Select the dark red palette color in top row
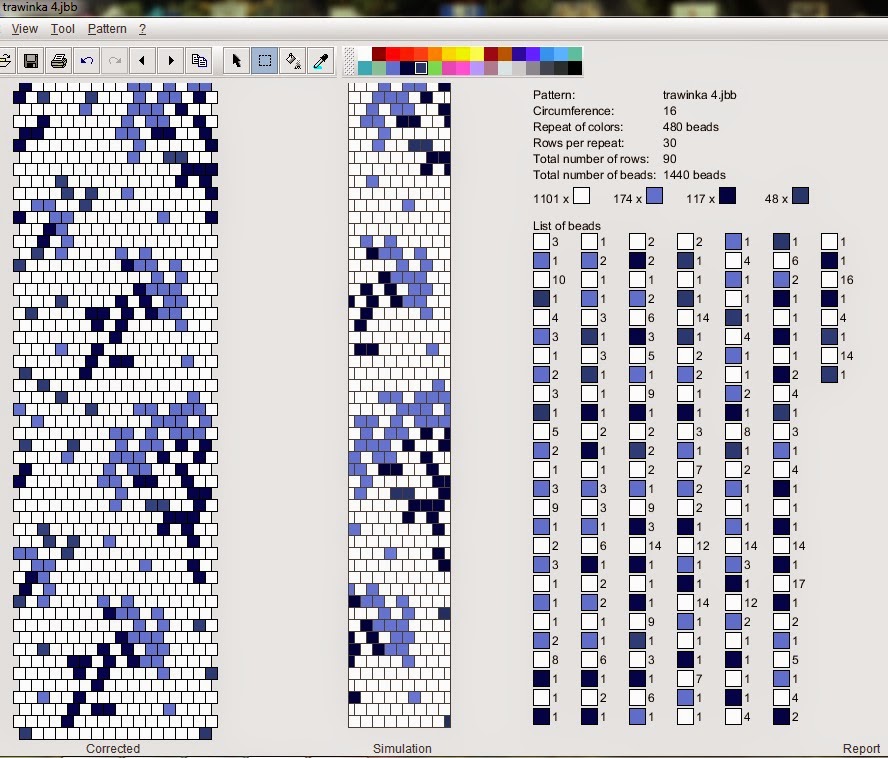The image size is (888, 758). pos(379,54)
